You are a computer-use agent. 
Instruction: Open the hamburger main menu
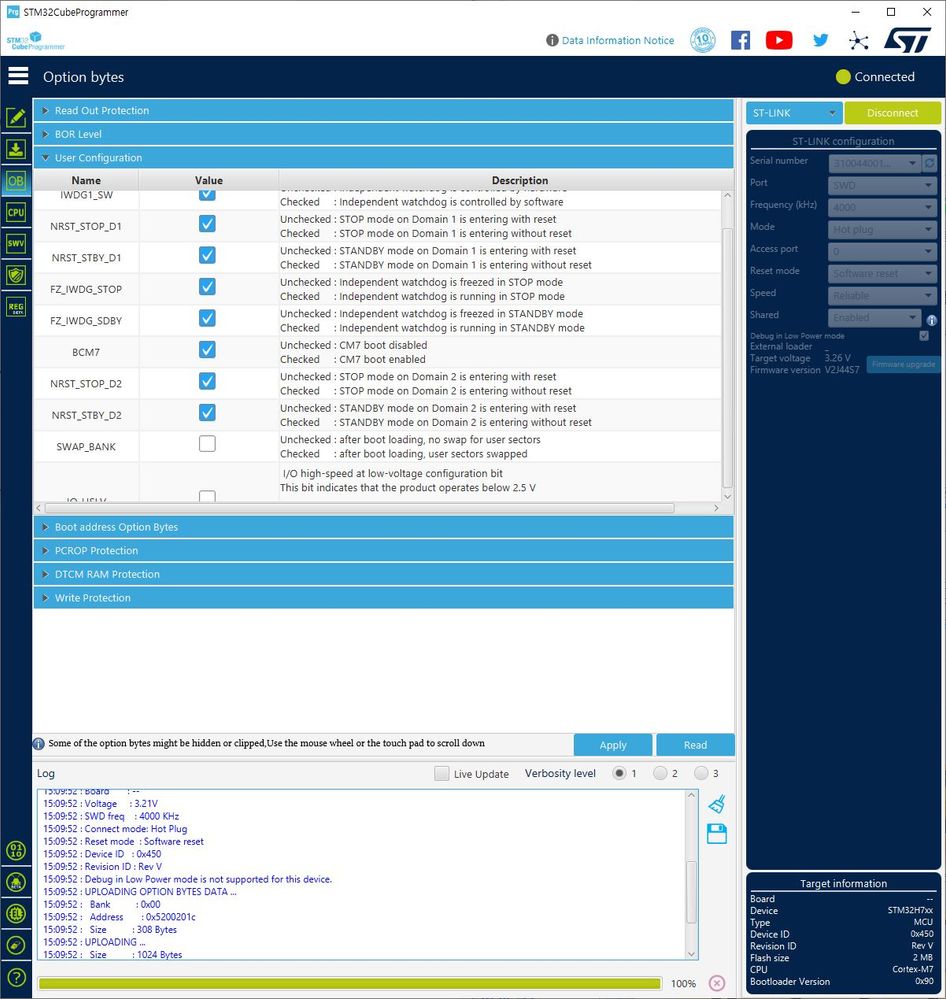click(18, 76)
